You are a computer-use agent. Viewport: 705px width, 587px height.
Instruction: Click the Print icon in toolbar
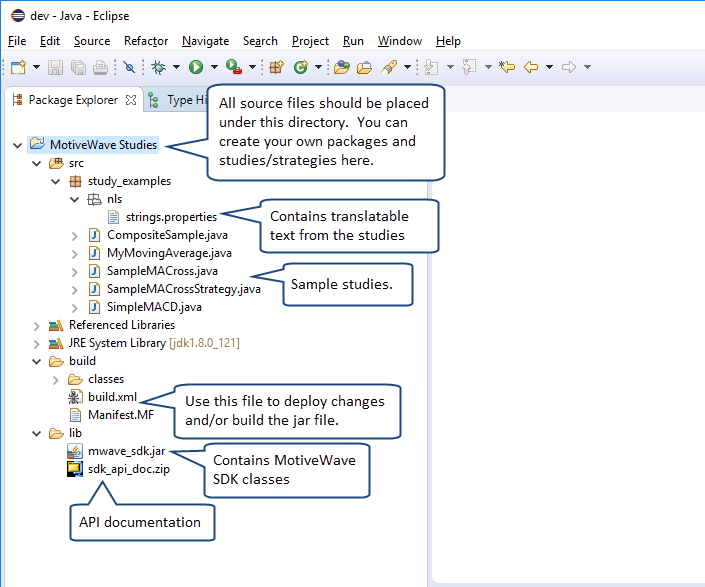click(x=100, y=67)
